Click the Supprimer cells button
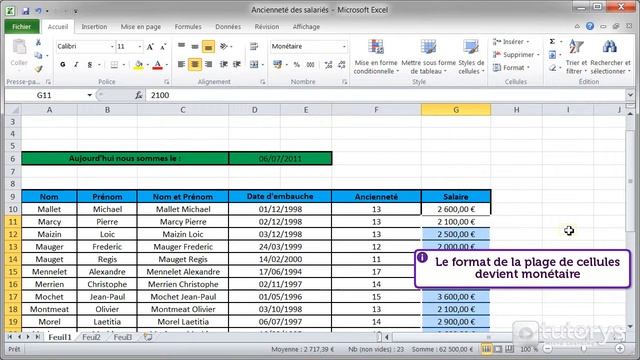 (516, 55)
